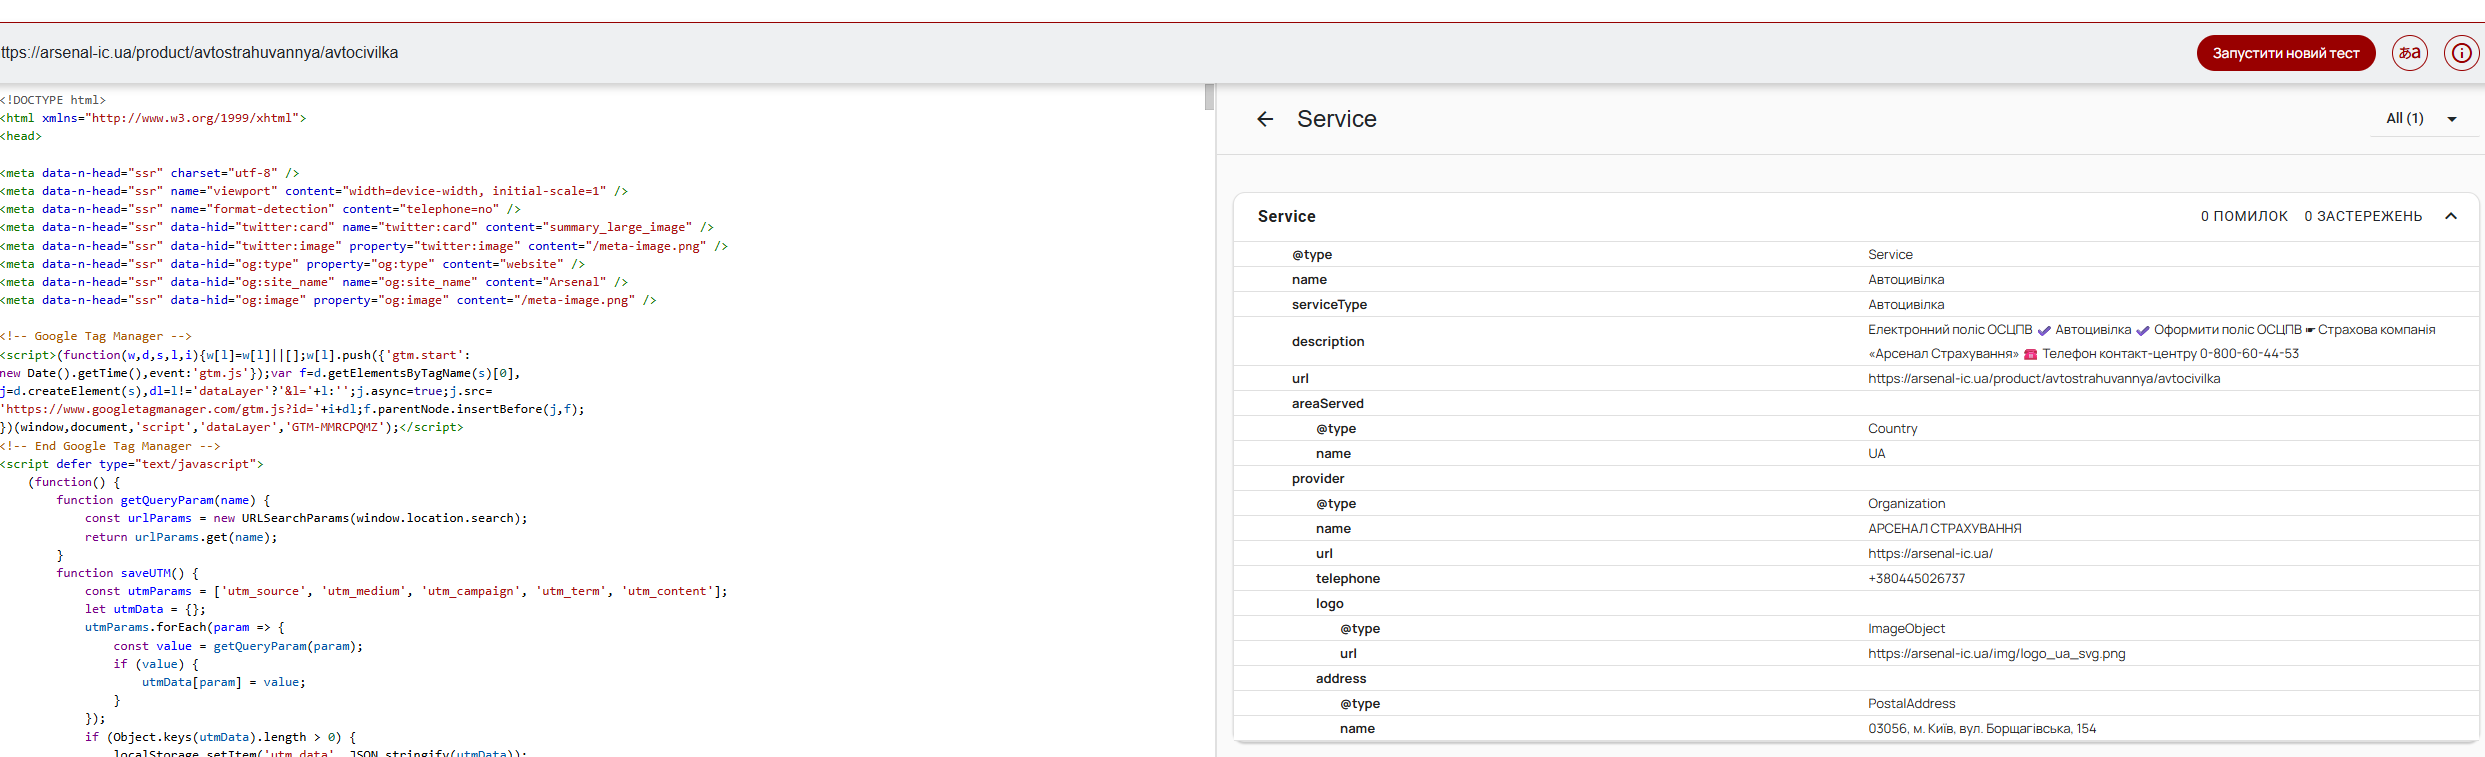Click the 'function getQueryParam(name)' line

point(164,500)
